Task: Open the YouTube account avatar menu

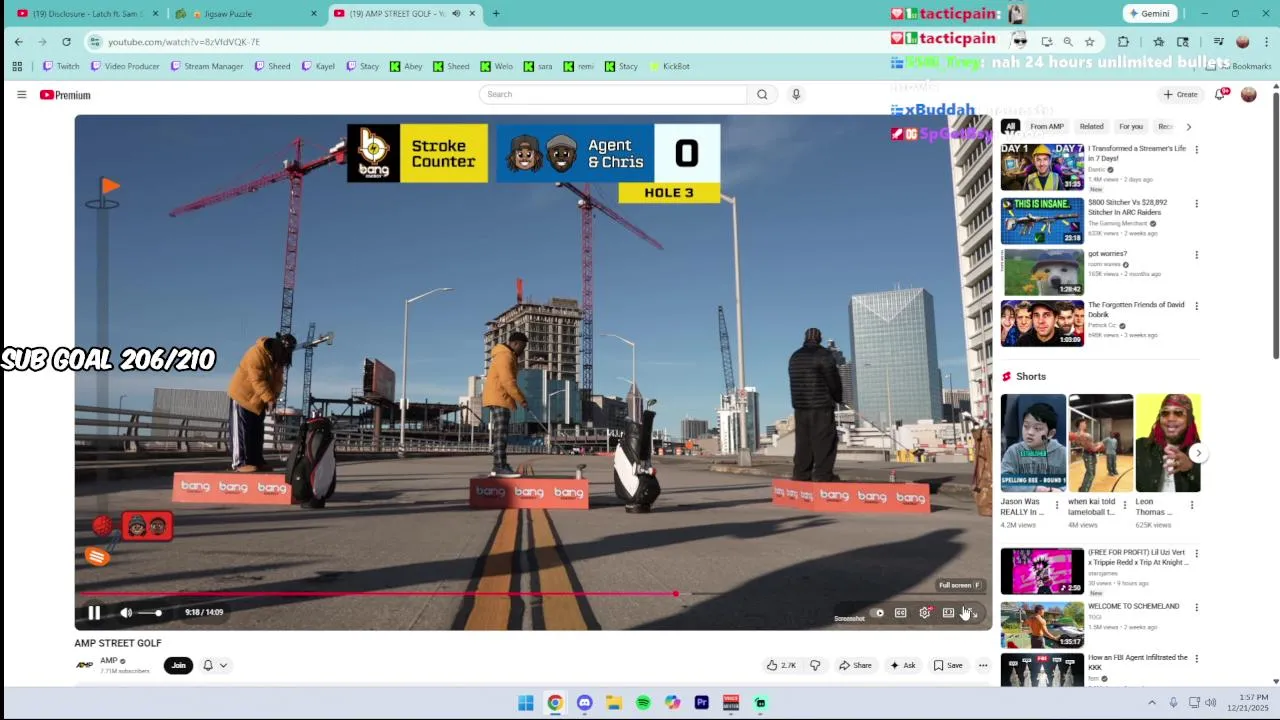Action: pos(1248,94)
